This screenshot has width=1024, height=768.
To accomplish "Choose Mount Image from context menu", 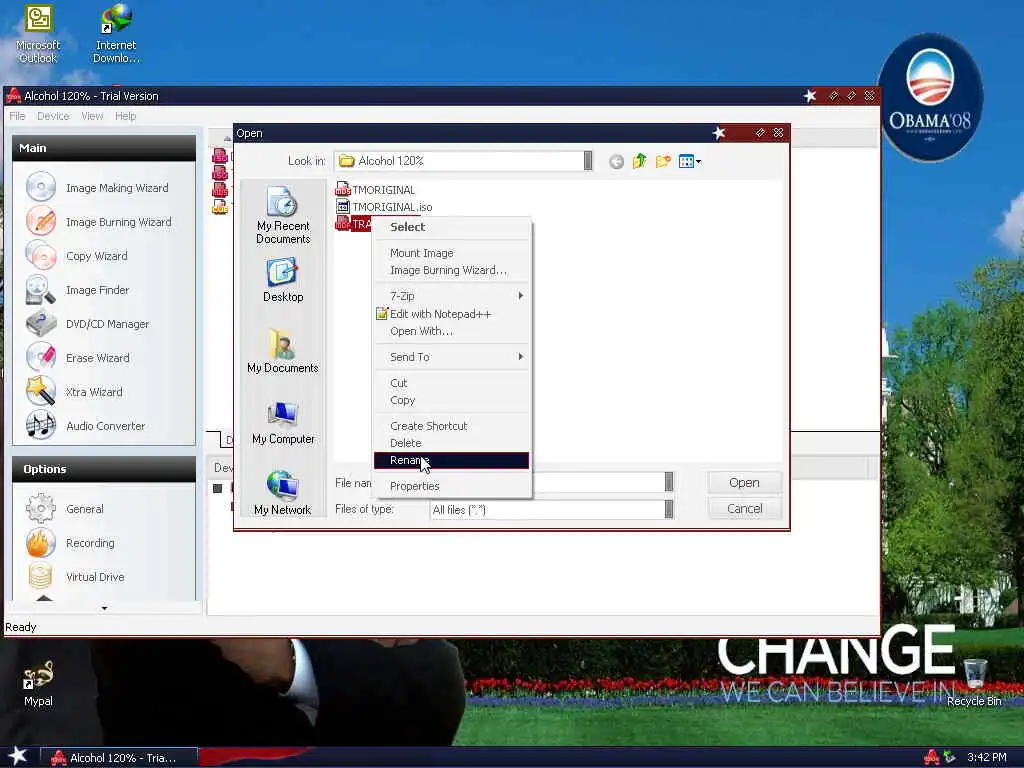I will pos(451,253).
